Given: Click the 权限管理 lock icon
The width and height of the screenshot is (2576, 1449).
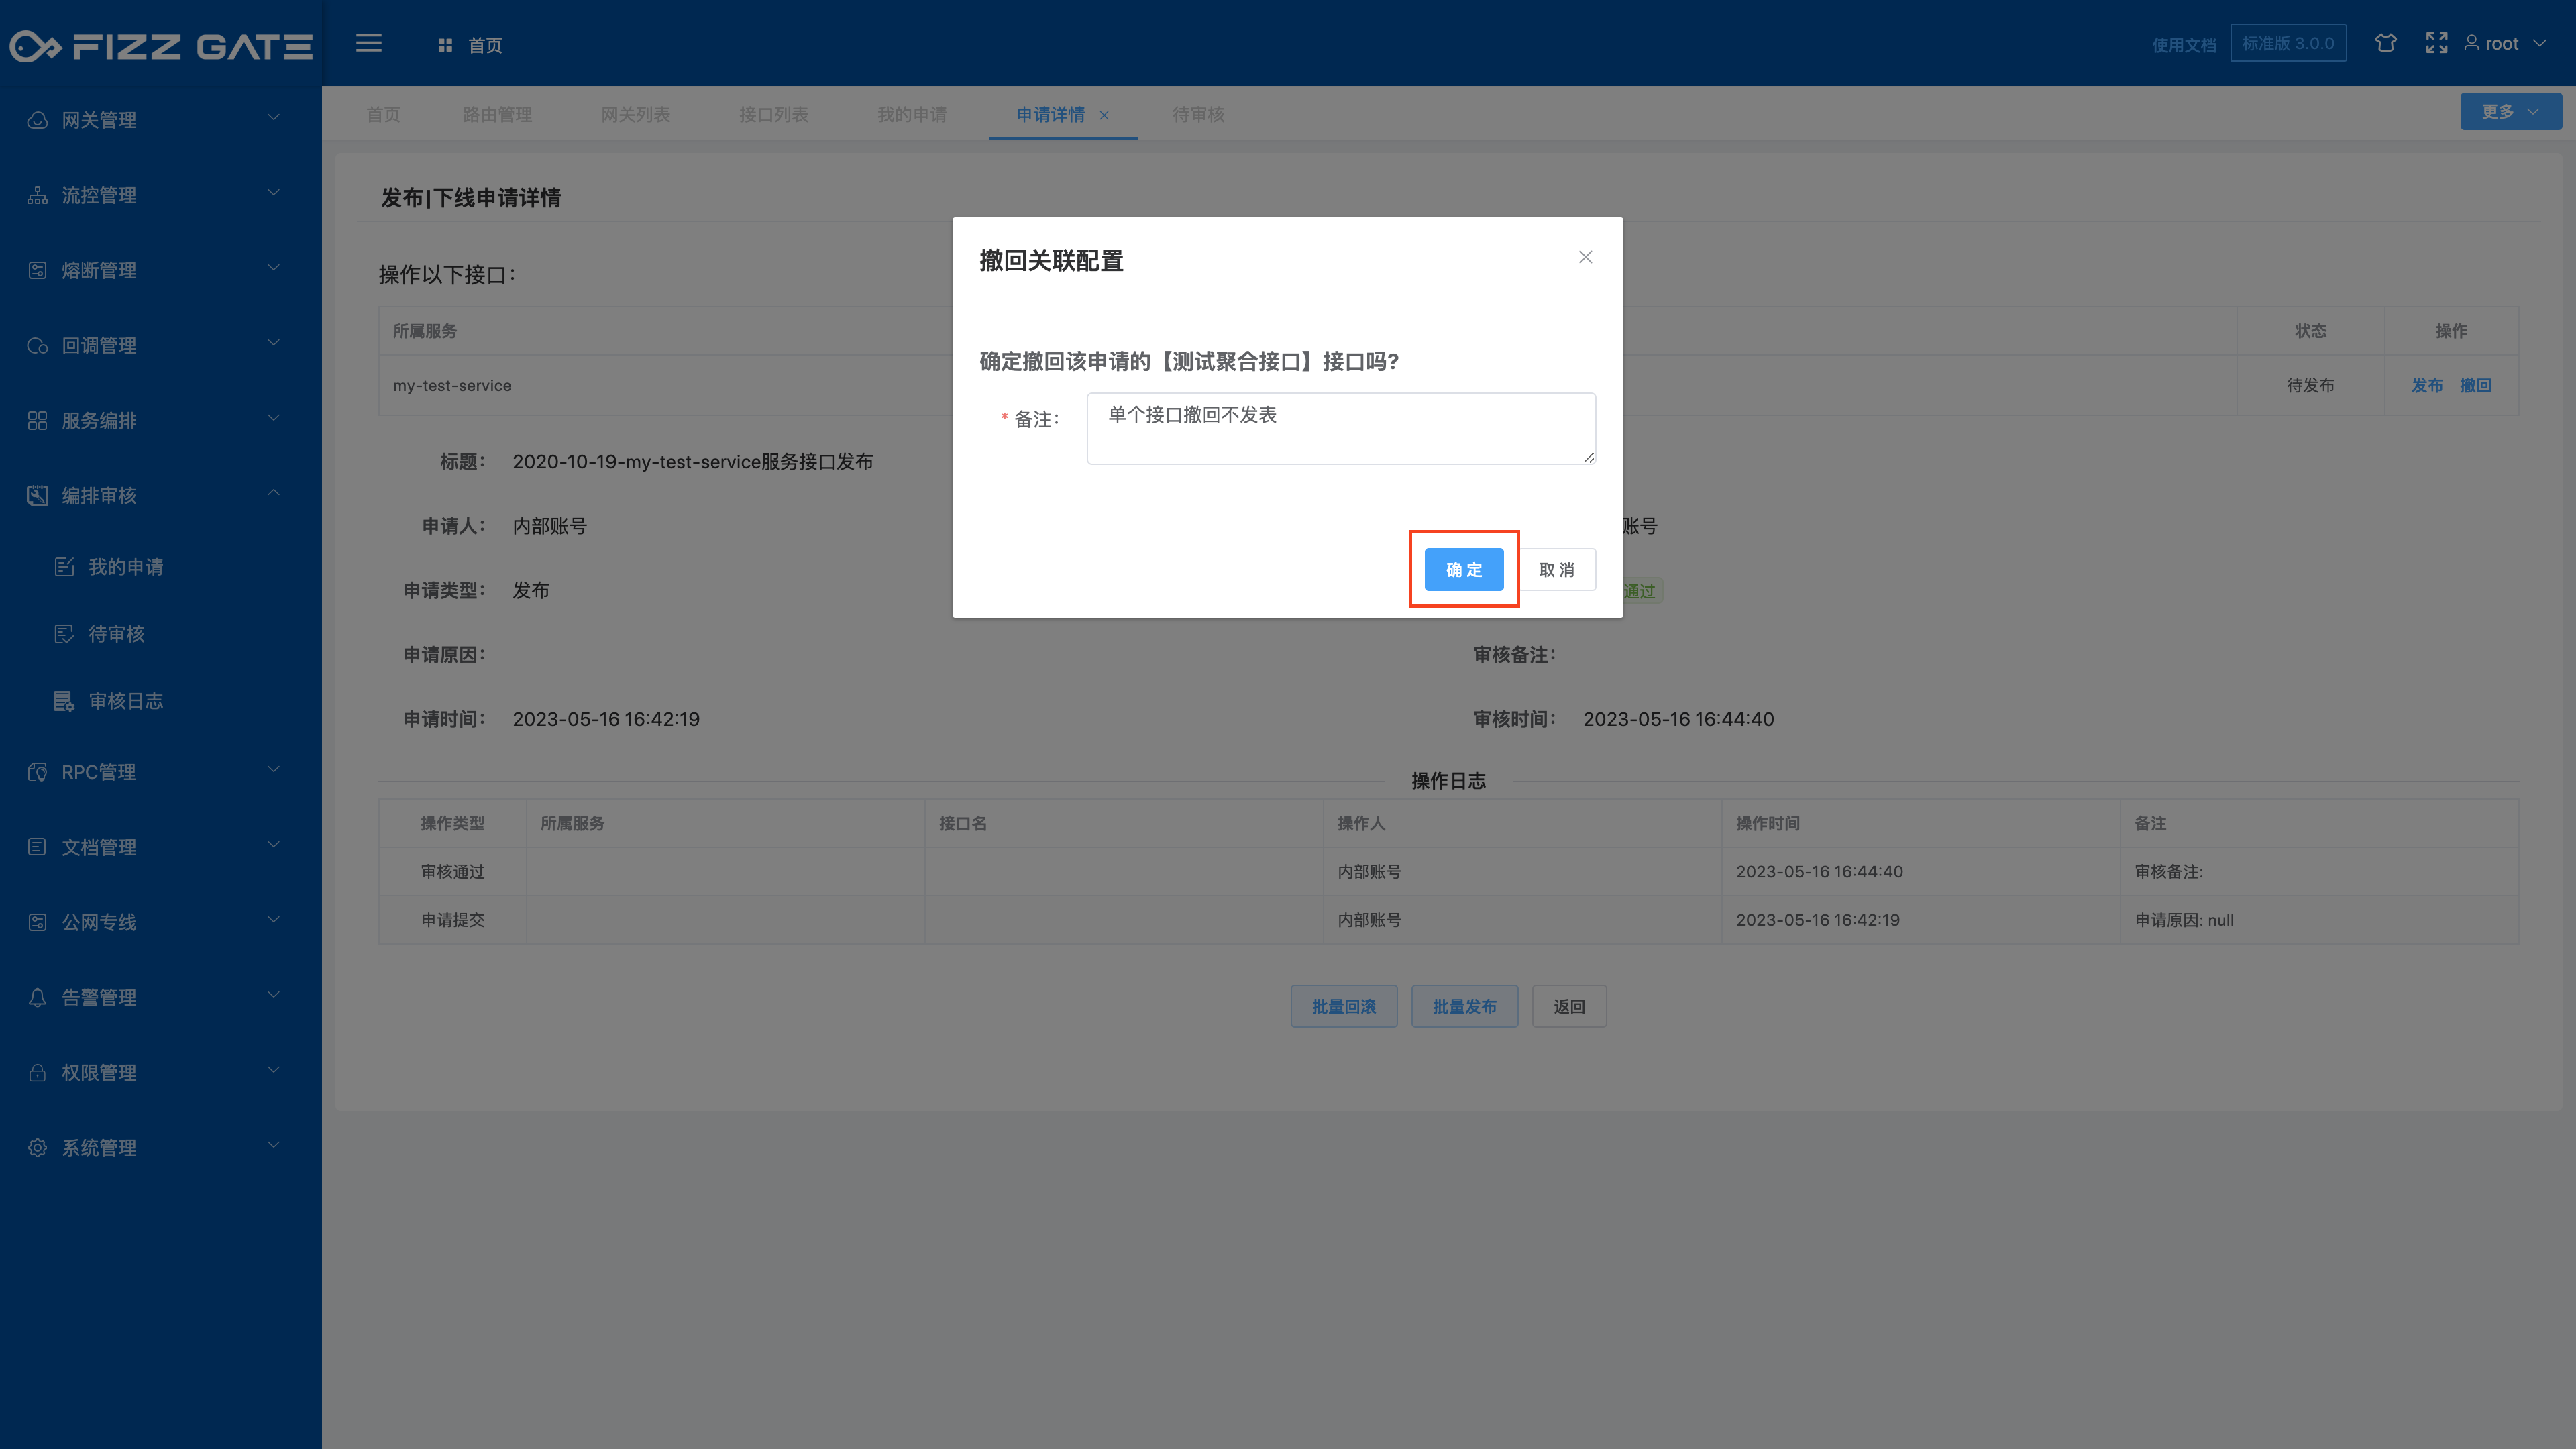Looking at the screenshot, I should (37, 1072).
